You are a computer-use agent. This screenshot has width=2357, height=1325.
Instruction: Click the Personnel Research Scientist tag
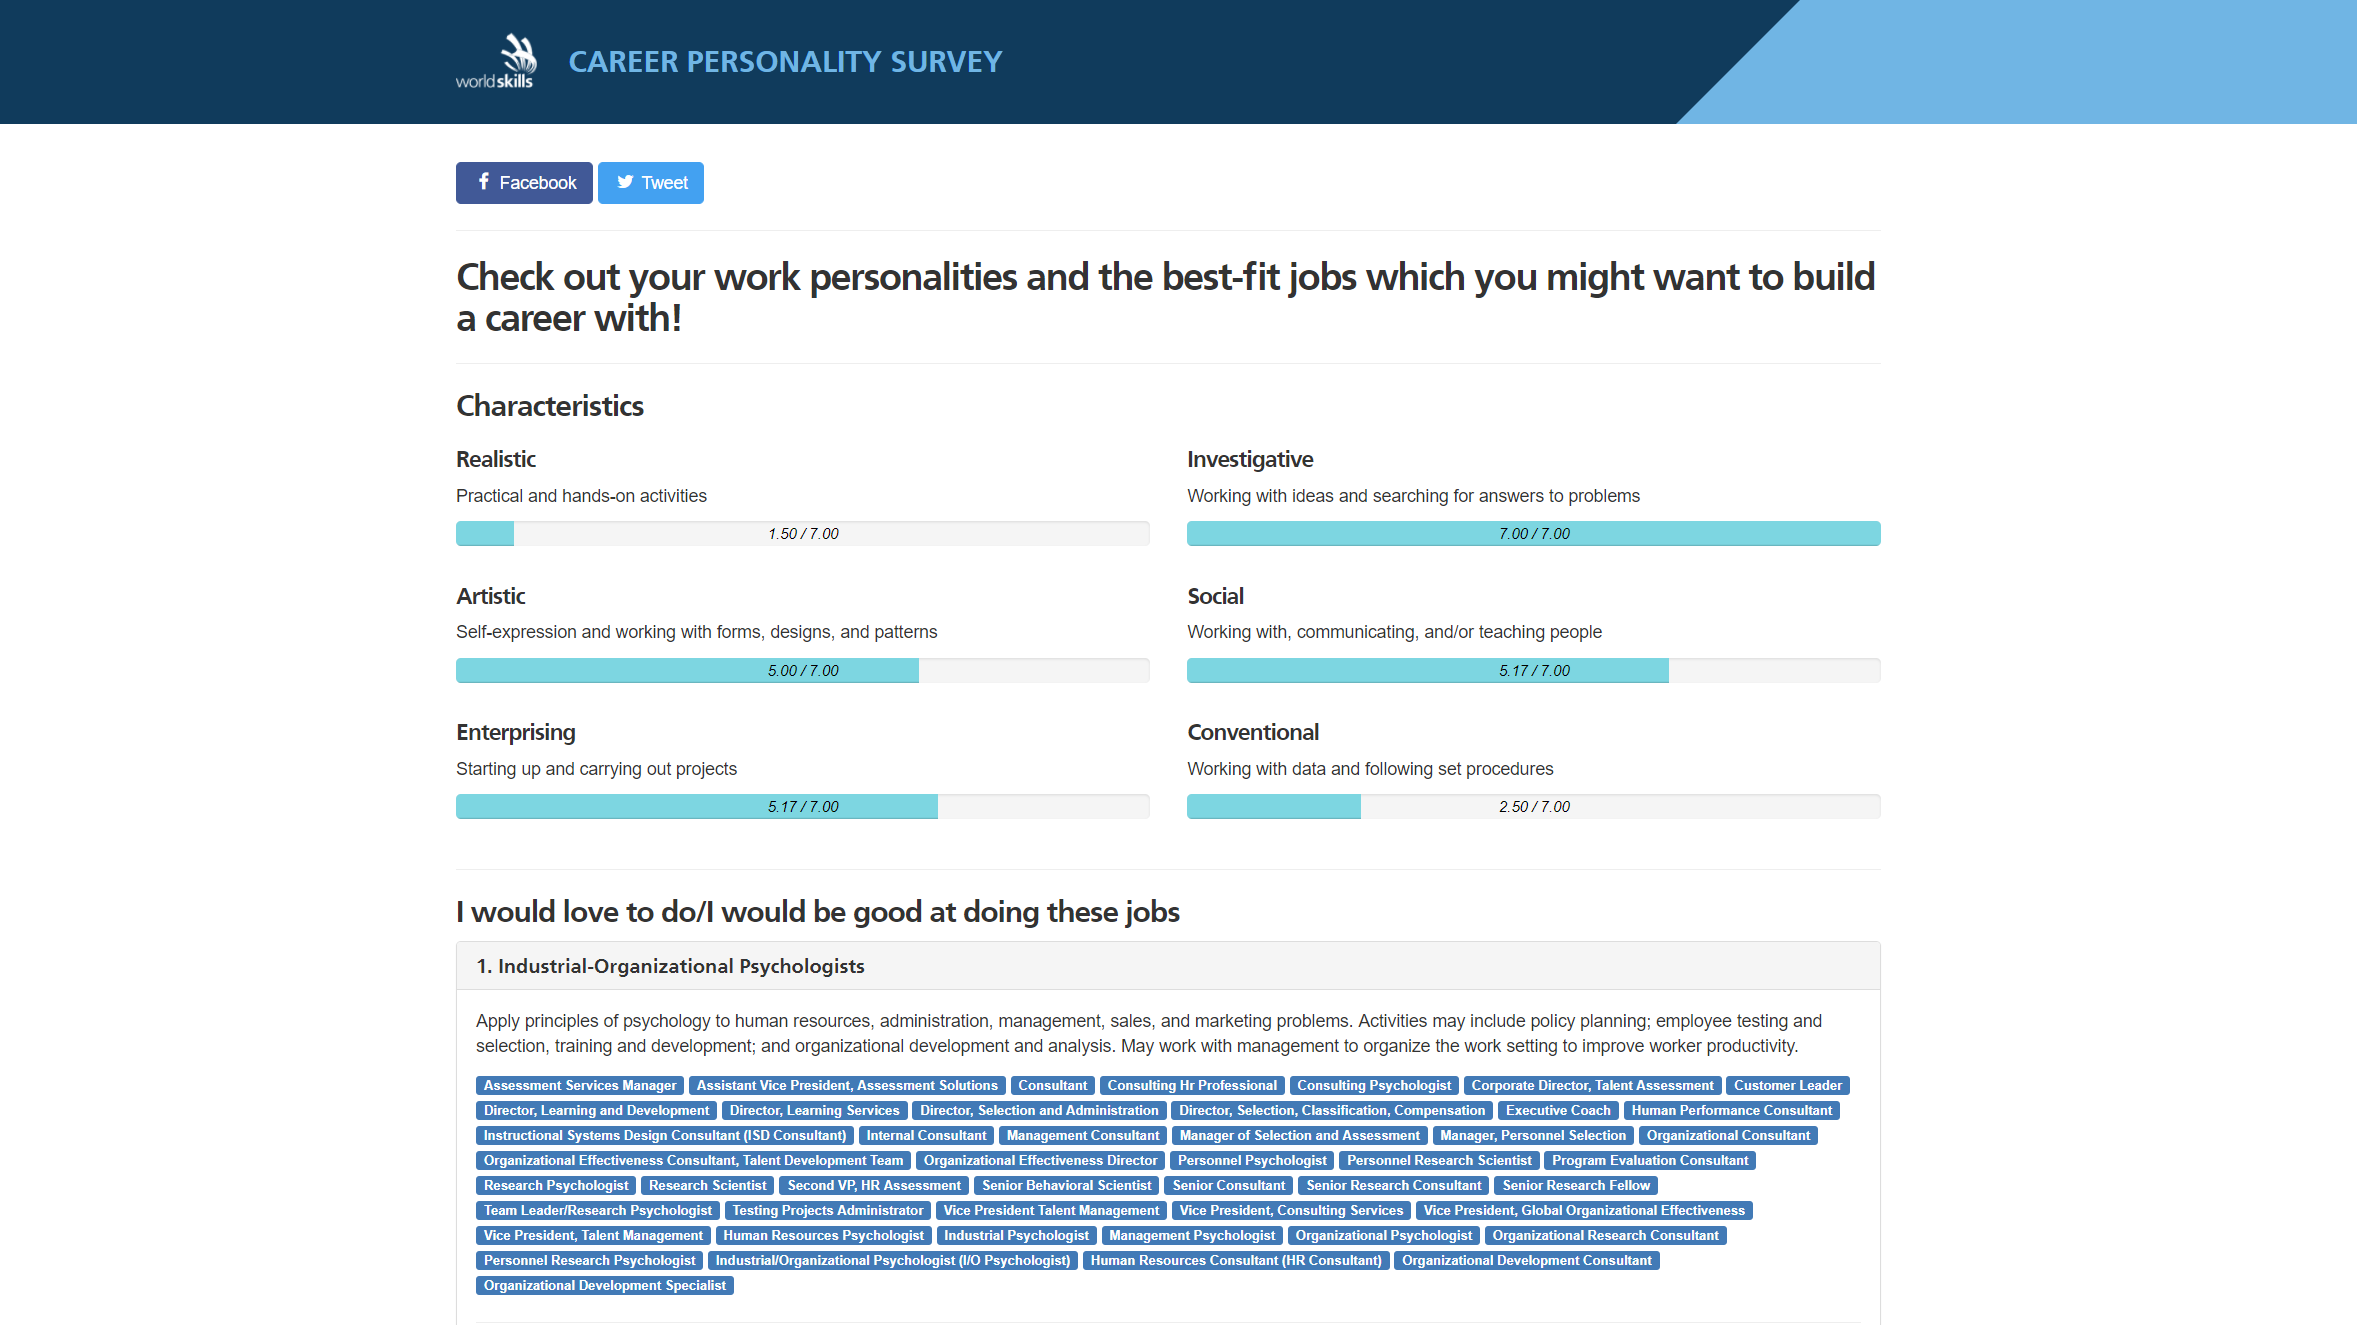(x=1439, y=1161)
